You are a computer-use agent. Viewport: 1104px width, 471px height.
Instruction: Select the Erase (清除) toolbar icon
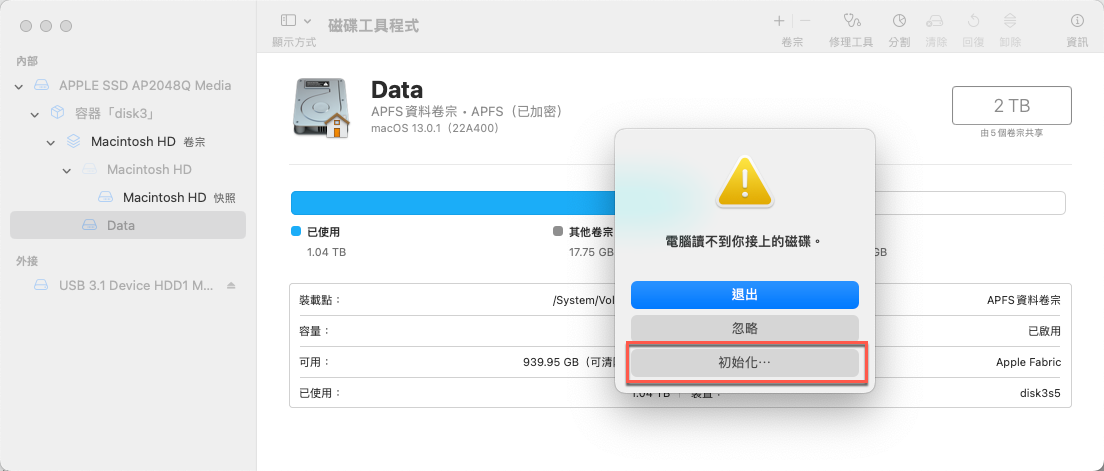pos(936,30)
